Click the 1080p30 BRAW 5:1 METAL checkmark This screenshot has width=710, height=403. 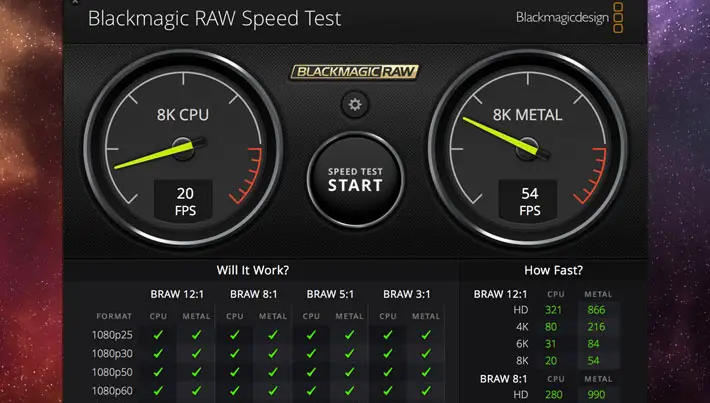(350, 353)
